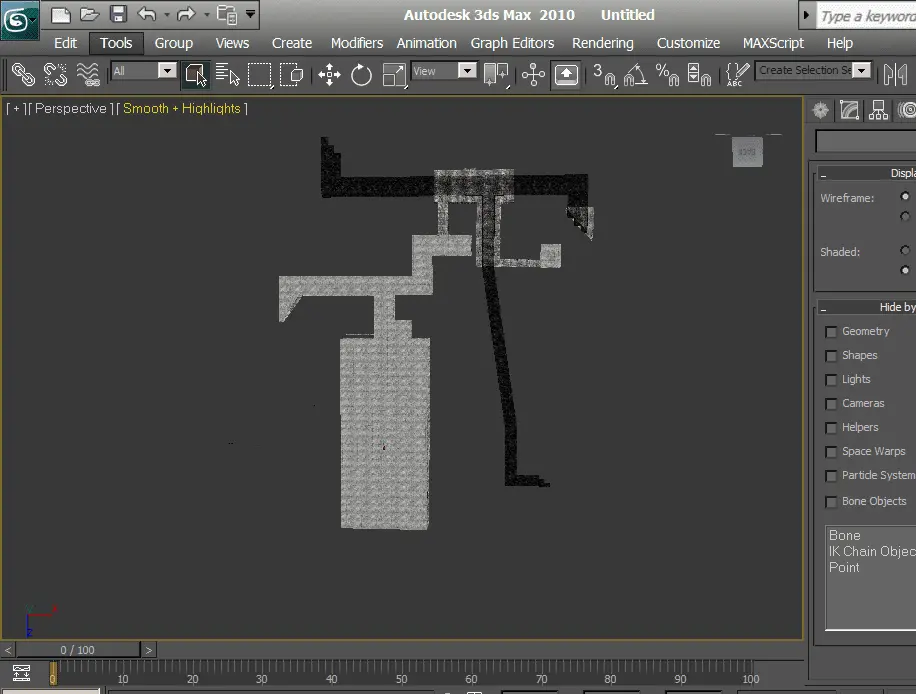Undo the last action
The image size is (916, 694).
(x=147, y=14)
